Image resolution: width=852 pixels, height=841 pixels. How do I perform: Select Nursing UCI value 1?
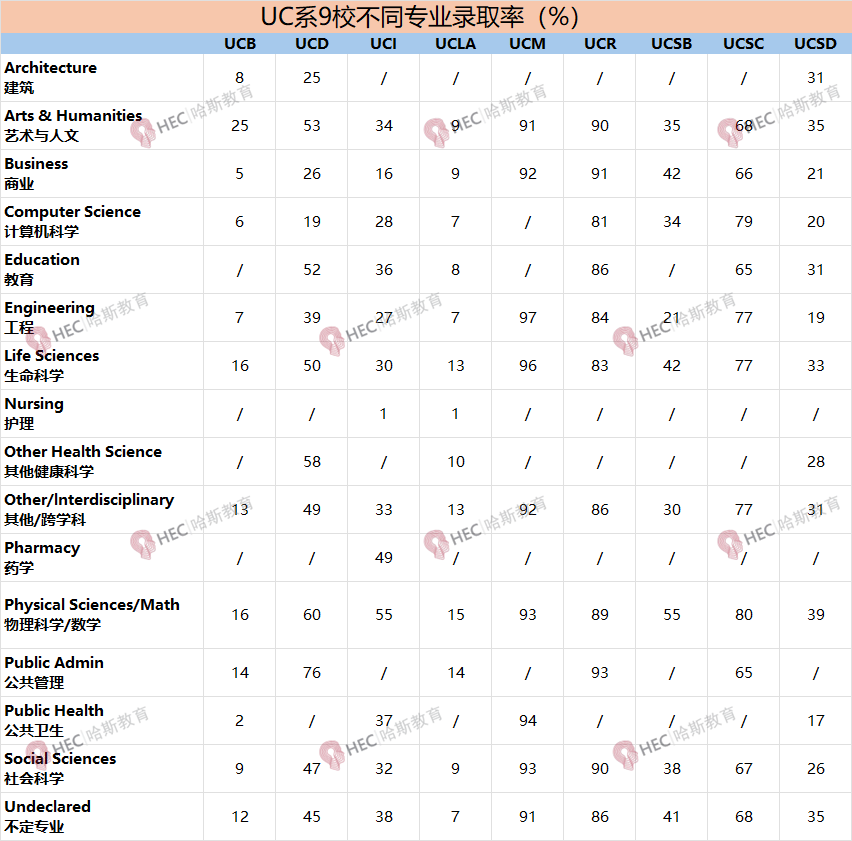pyautogui.click(x=384, y=413)
